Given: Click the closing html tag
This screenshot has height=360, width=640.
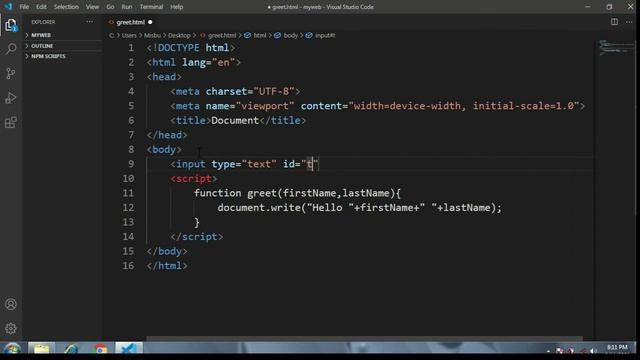Looking at the screenshot, I should click(167, 266).
